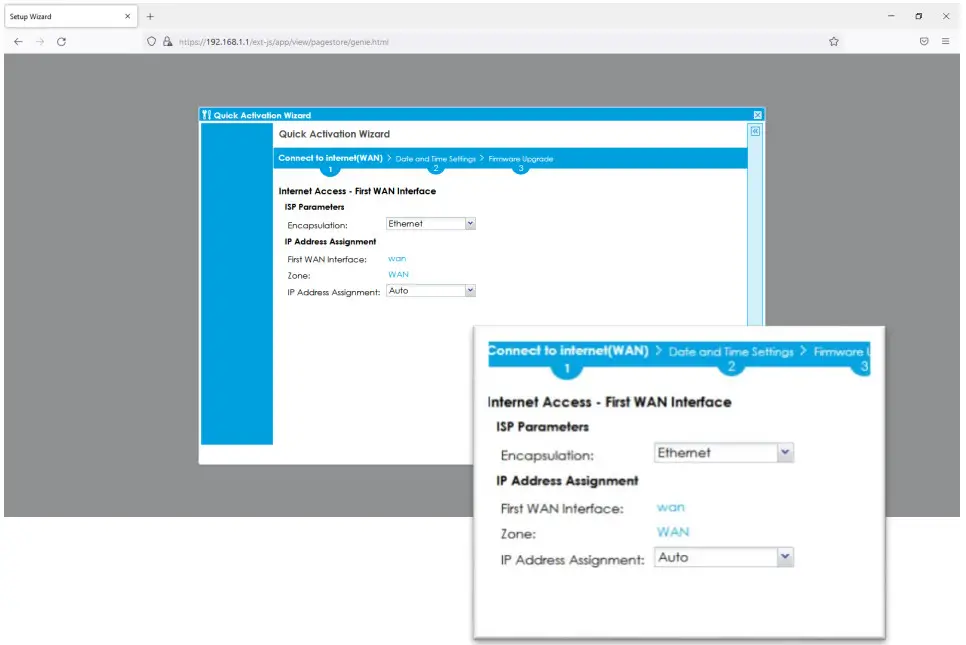966x645 pixels.
Task: Click the 'Quick Activation Wizard' page heading
Action: (x=334, y=134)
